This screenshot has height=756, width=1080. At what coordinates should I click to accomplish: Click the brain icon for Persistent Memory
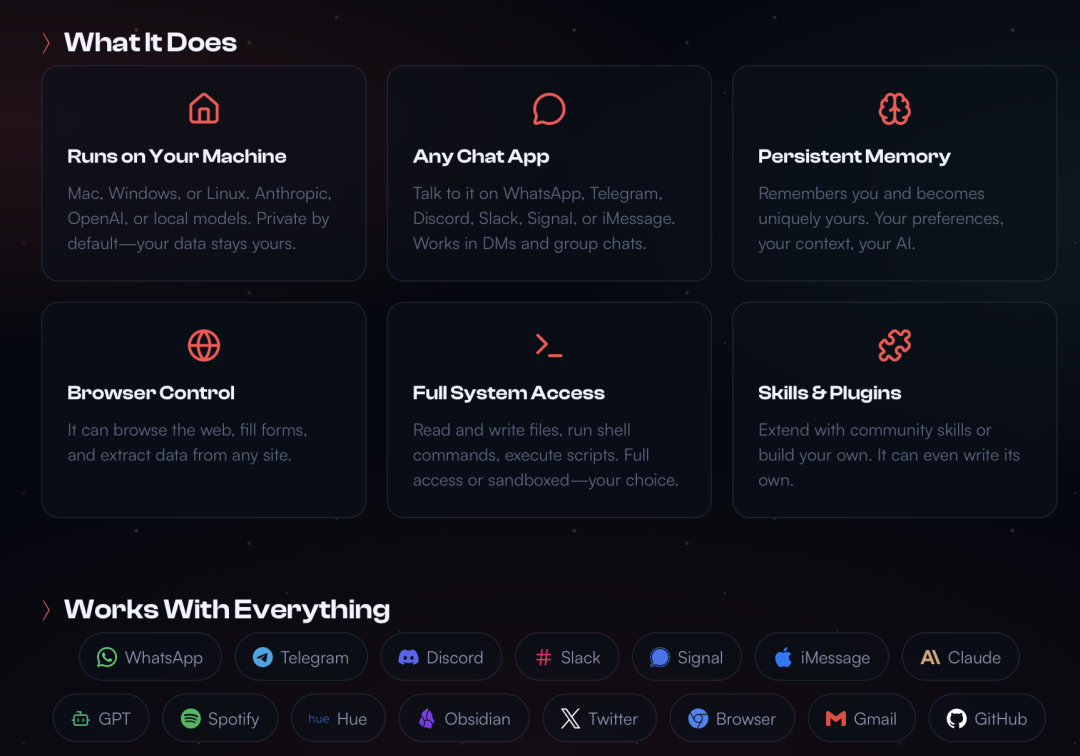(x=894, y=108)
